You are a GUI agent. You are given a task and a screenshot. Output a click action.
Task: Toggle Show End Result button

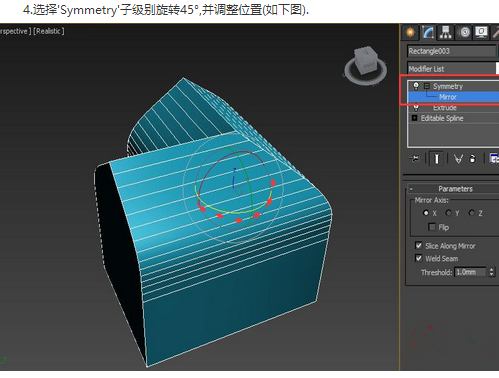[x=436, y=159]
